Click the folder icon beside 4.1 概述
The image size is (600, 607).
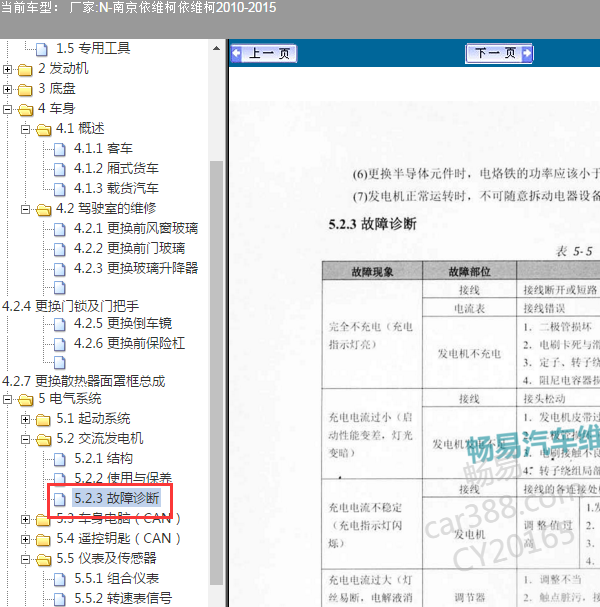[x=43, y=130]
